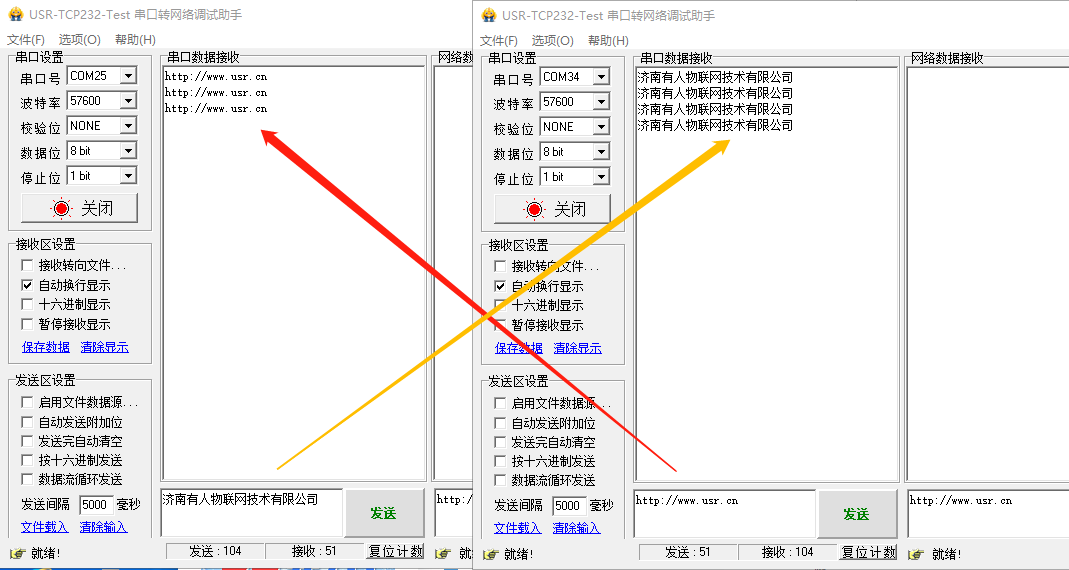Click the ready status icon in the left window's status bar
1069x570 pixels.
16,553
